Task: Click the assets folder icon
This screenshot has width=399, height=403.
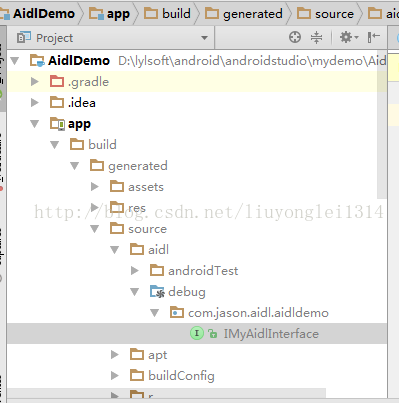Action: [117, 186]
